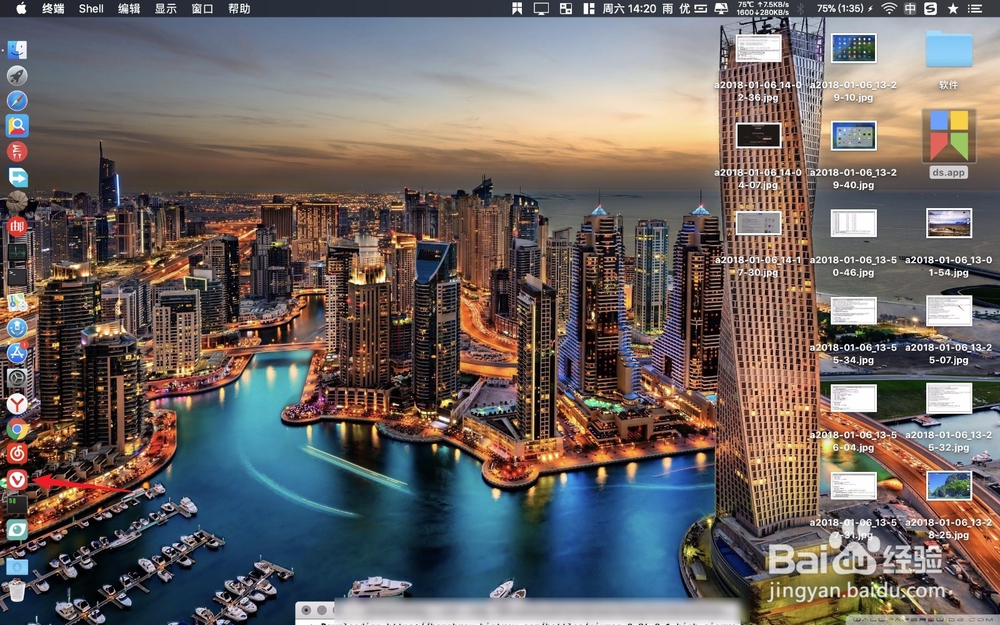Viewport: 1000px width, 625px height.
Task: Open the Shell menu
Action: coord(91,8)
